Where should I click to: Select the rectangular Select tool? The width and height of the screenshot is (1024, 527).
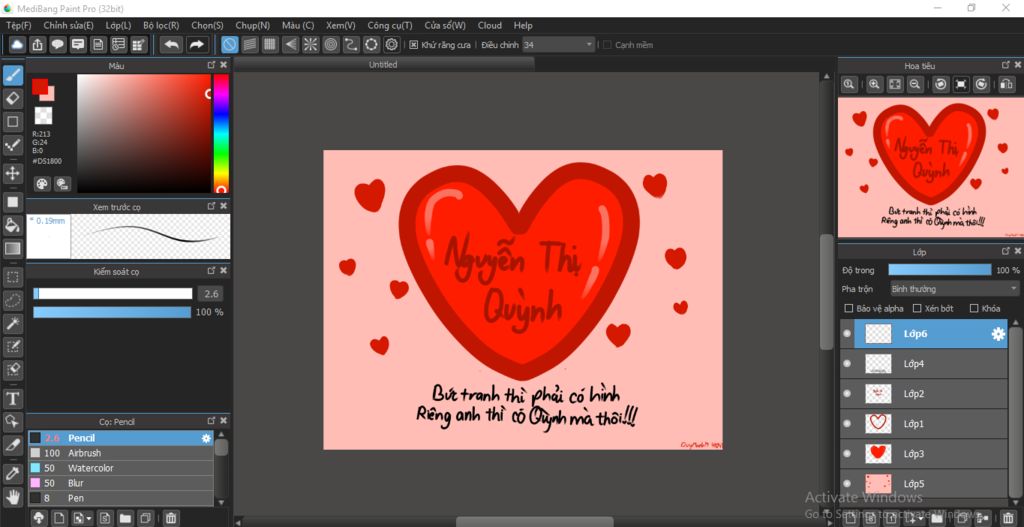tap(12, 277)
